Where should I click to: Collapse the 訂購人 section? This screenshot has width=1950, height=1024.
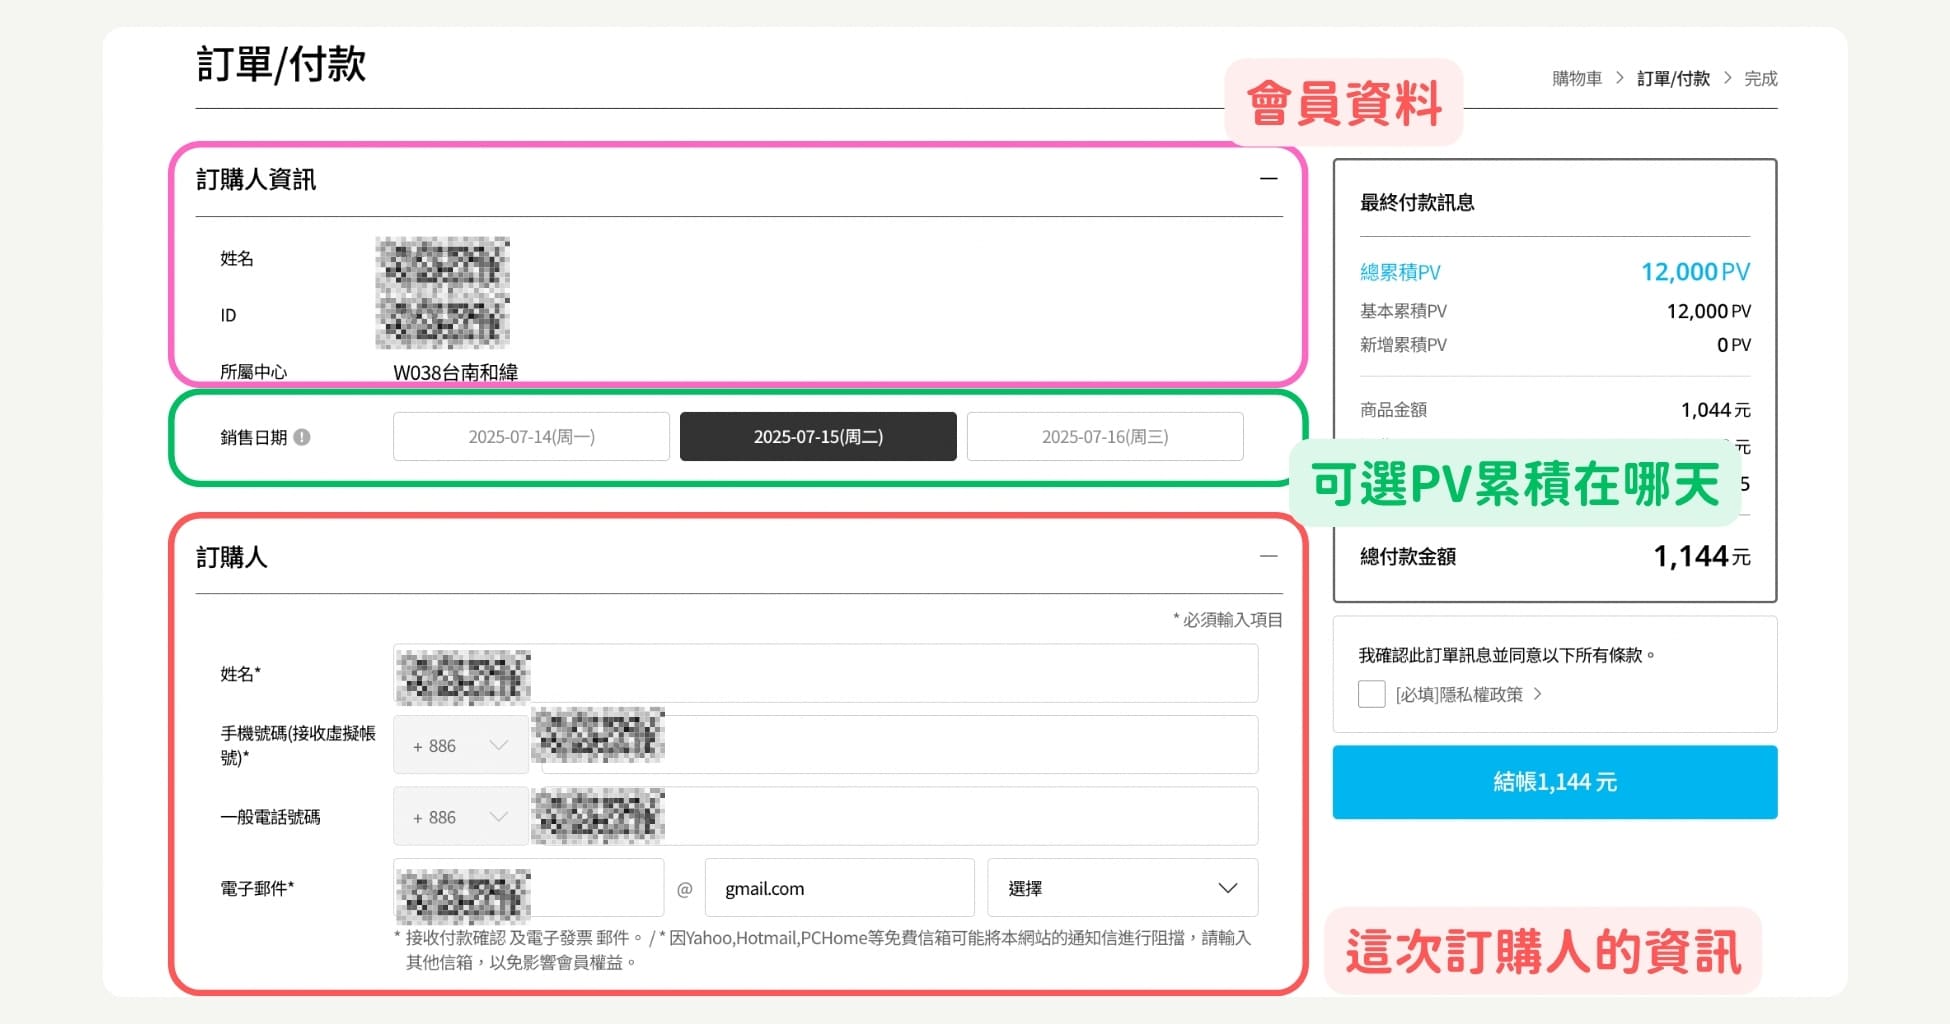[1270, 557]
